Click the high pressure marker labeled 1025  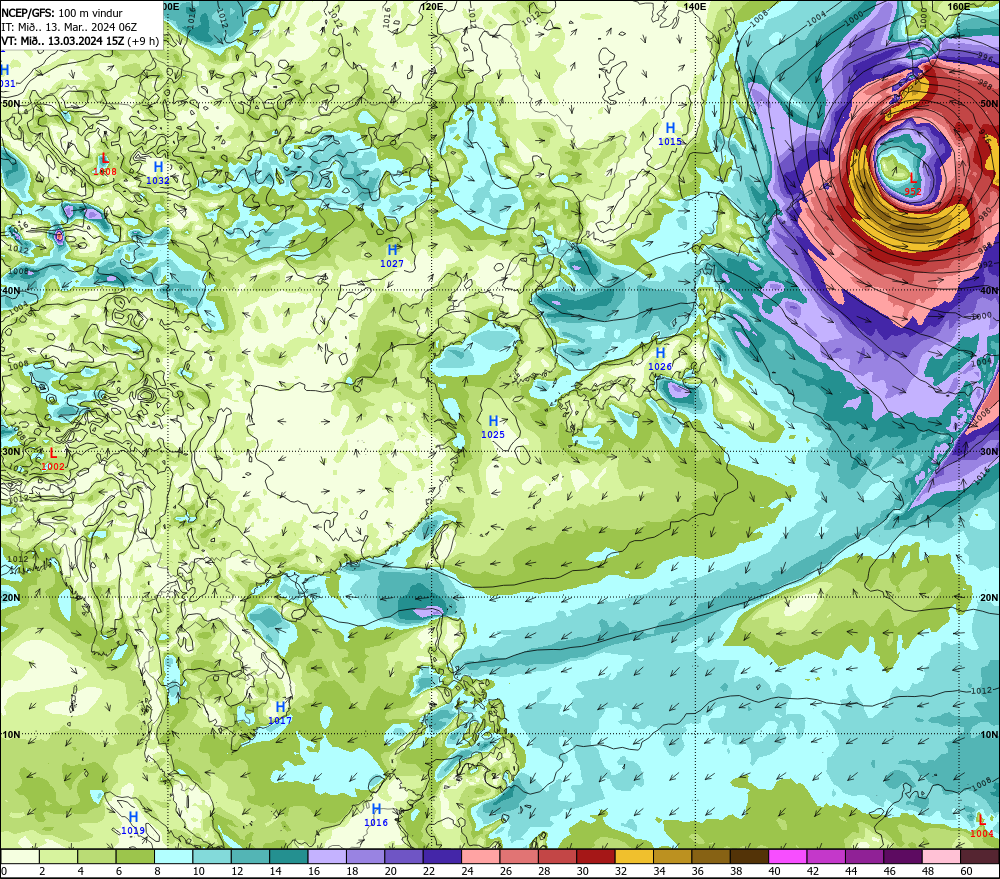pos(493,427)
